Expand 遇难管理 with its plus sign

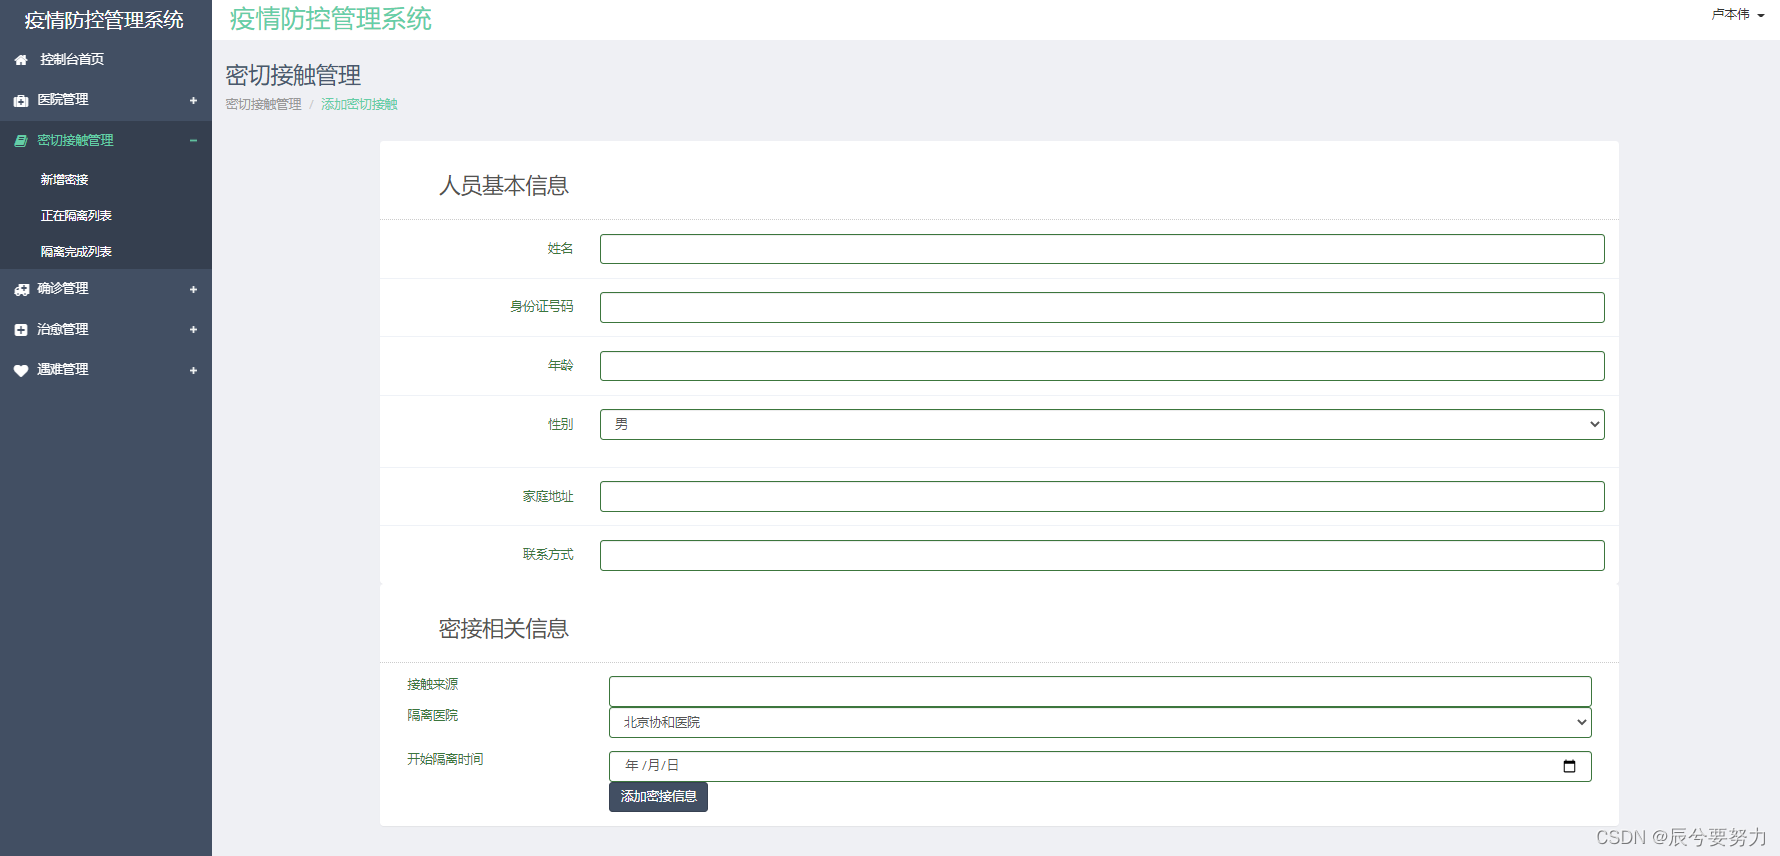[x=193, y=370]
